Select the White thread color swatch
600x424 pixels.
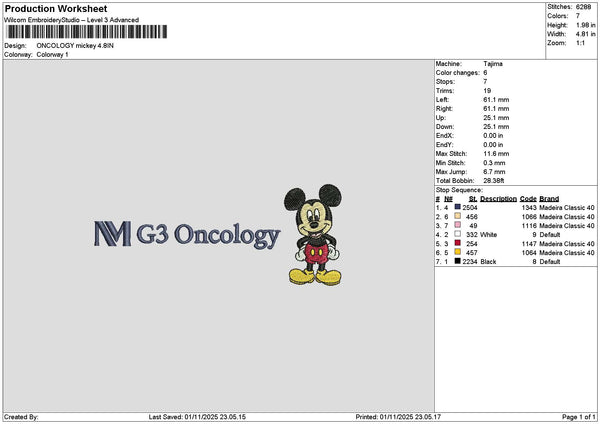[x=457, y=234]
